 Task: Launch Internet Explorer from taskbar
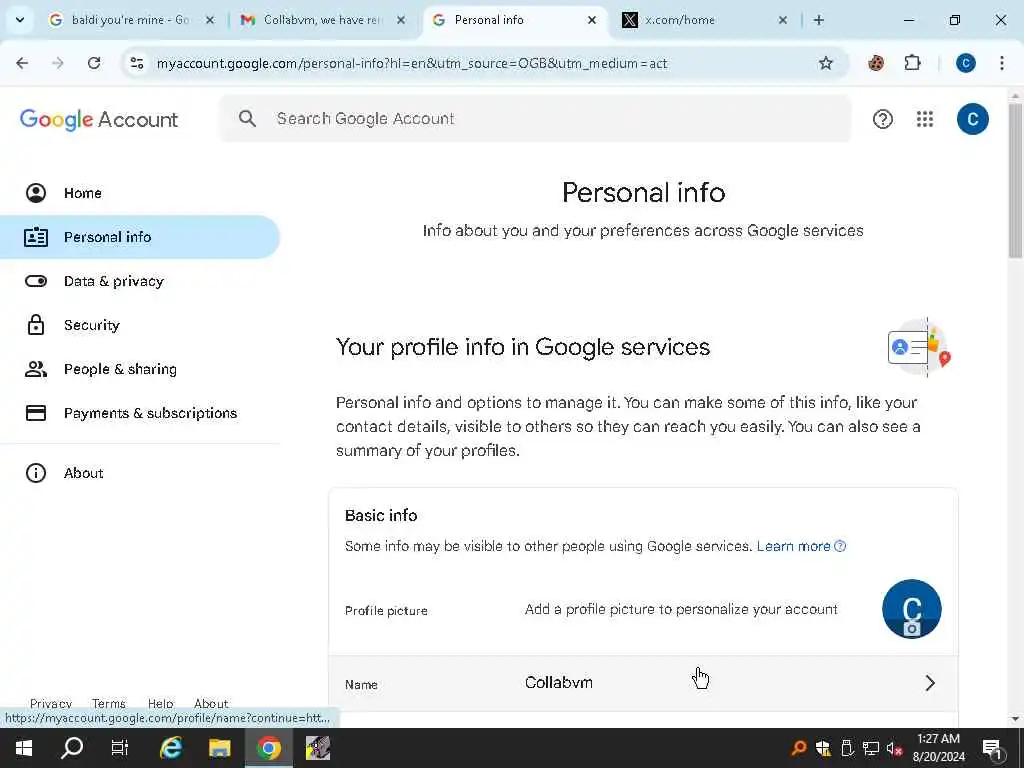point(170,748)
